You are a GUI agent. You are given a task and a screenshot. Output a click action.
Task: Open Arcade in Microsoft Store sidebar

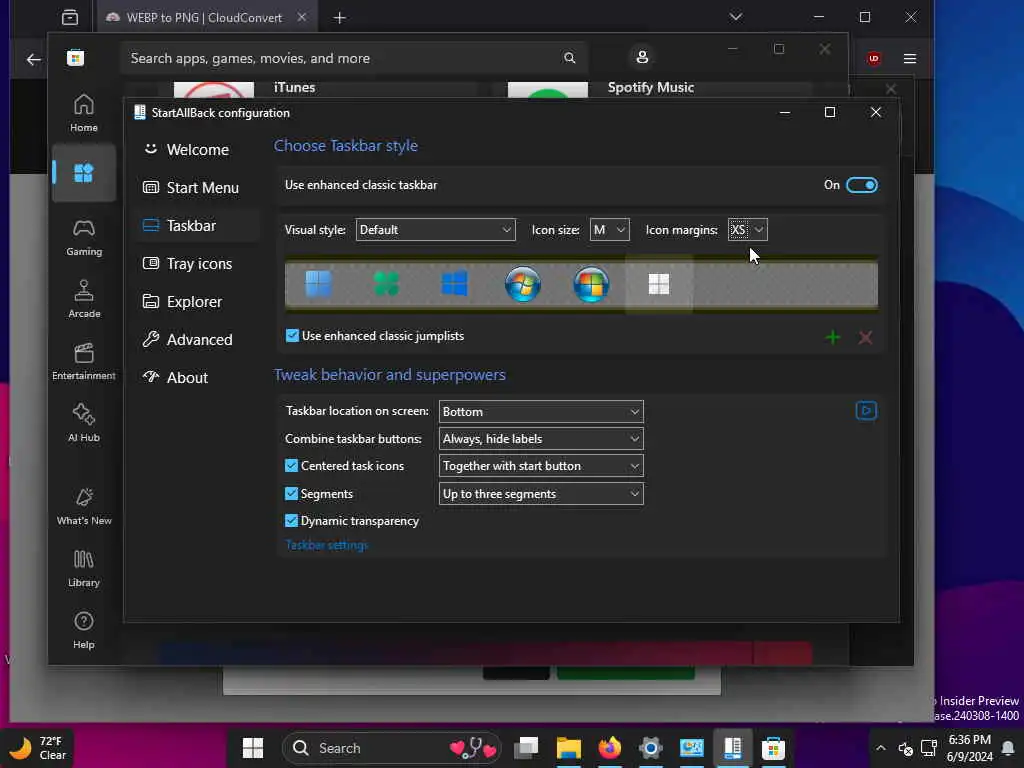84,299
